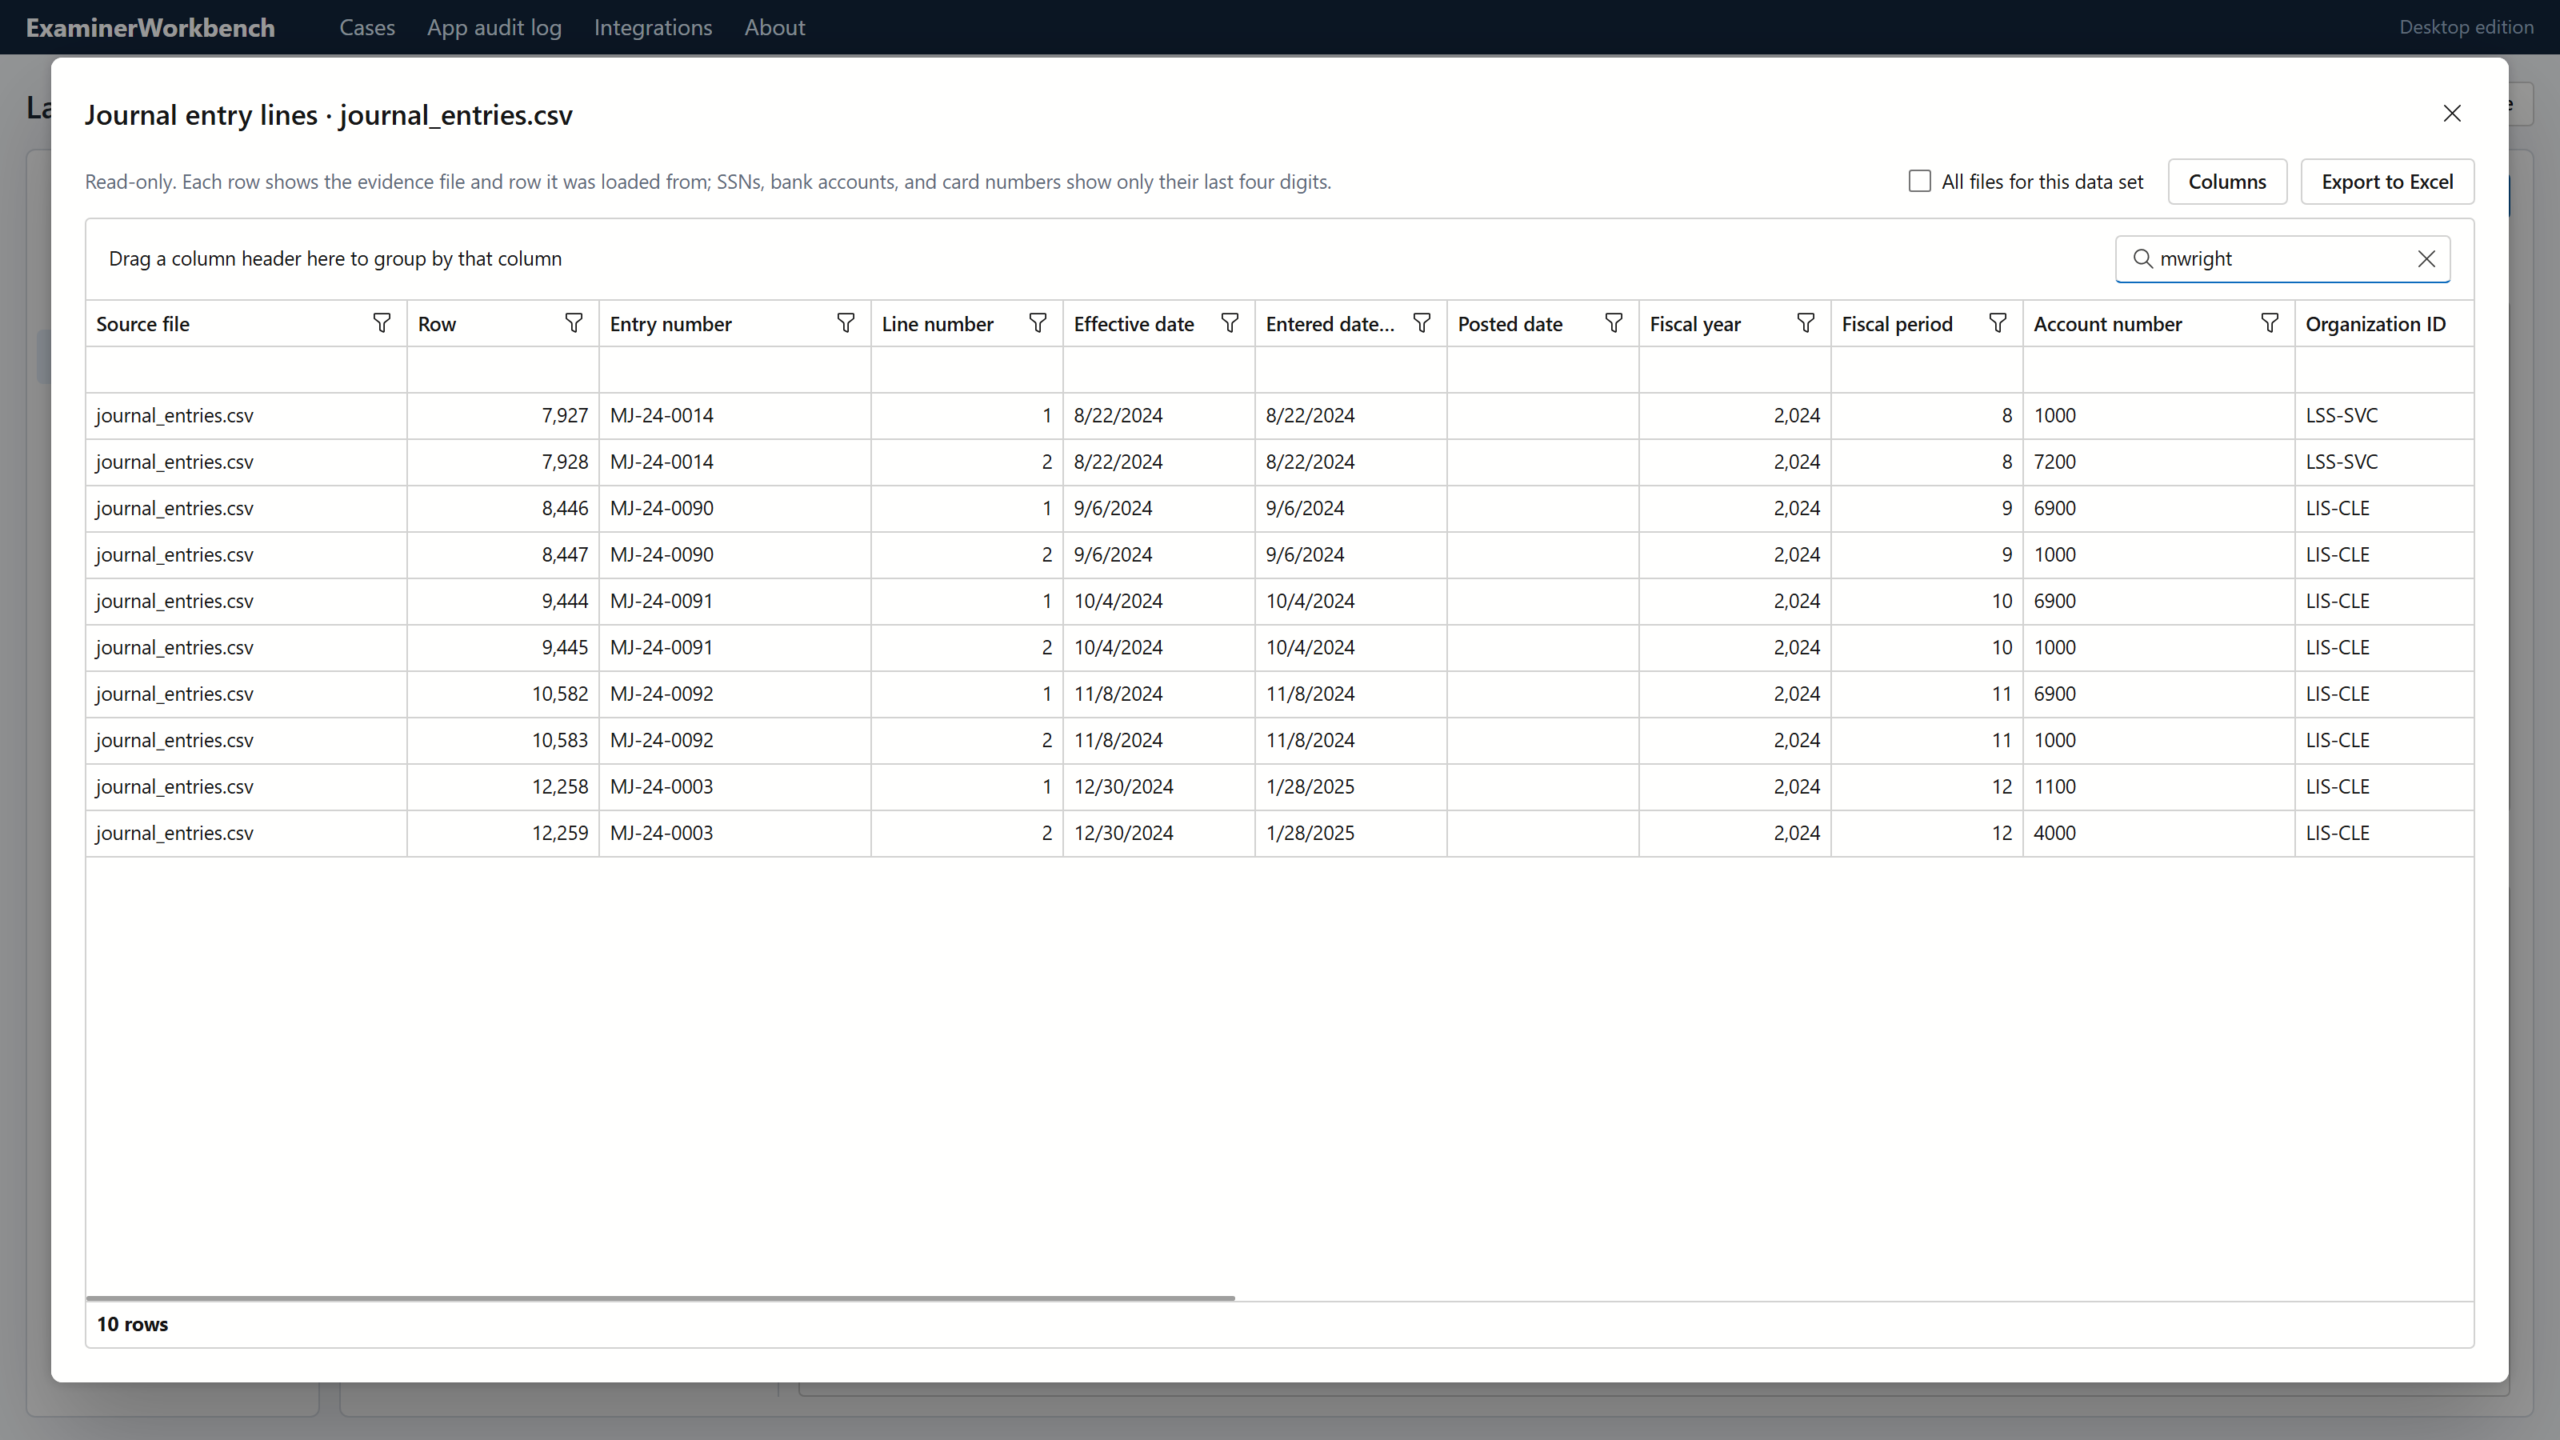Open the Row column filter icon

[x=573, y=323]
